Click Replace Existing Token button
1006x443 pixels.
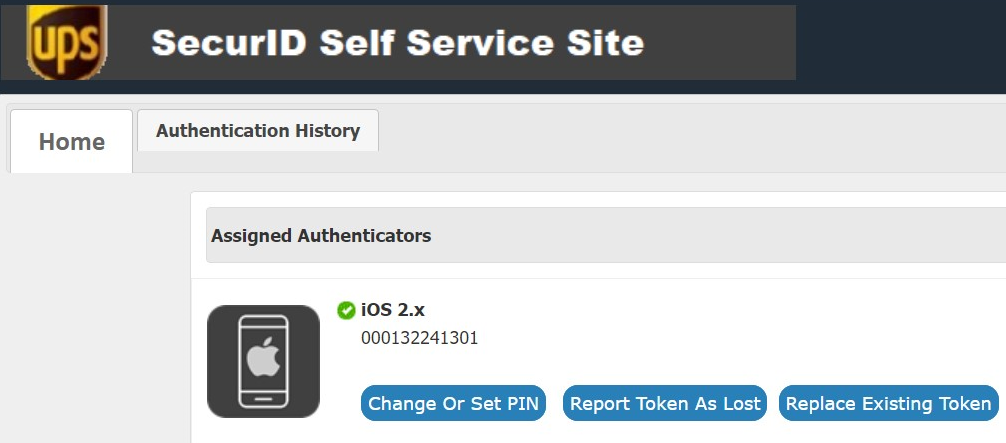click(x=889, y=403)
